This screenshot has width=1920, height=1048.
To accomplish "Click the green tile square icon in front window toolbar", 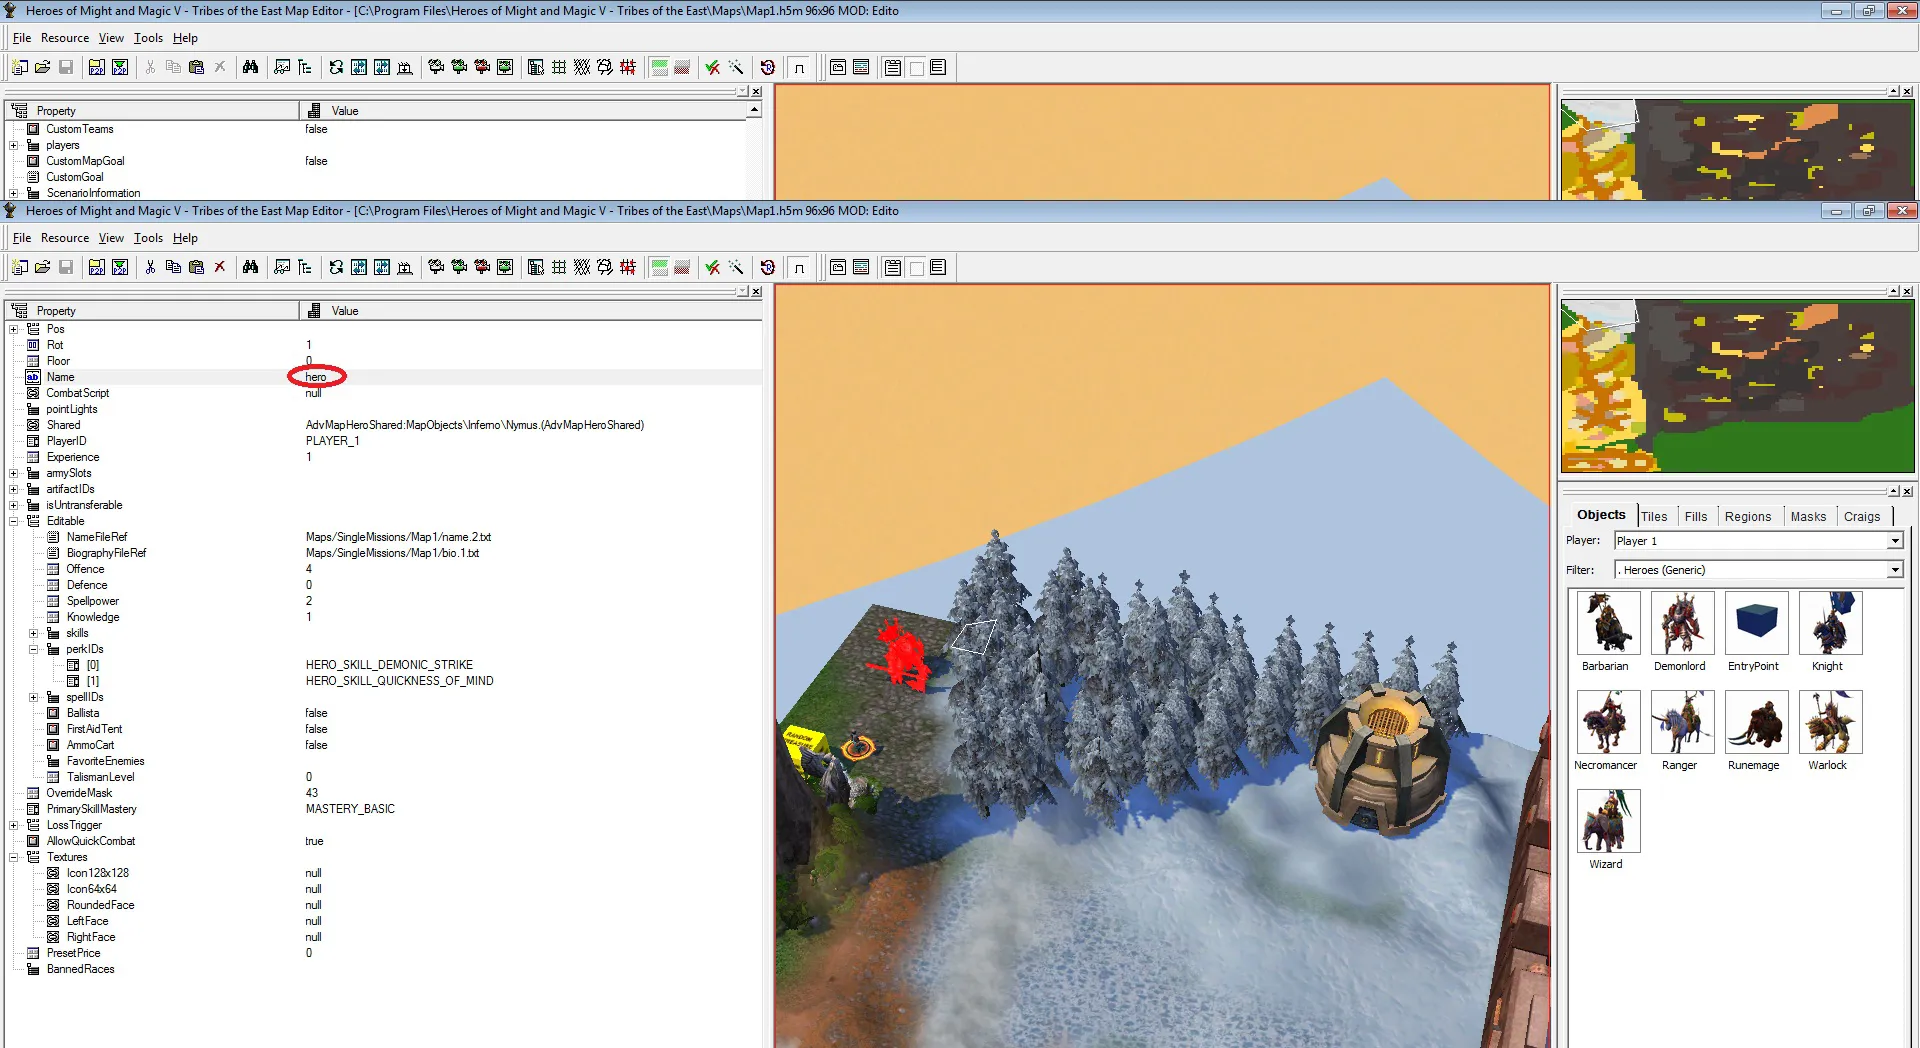I will pyautogui.click(x=659, y=267).
